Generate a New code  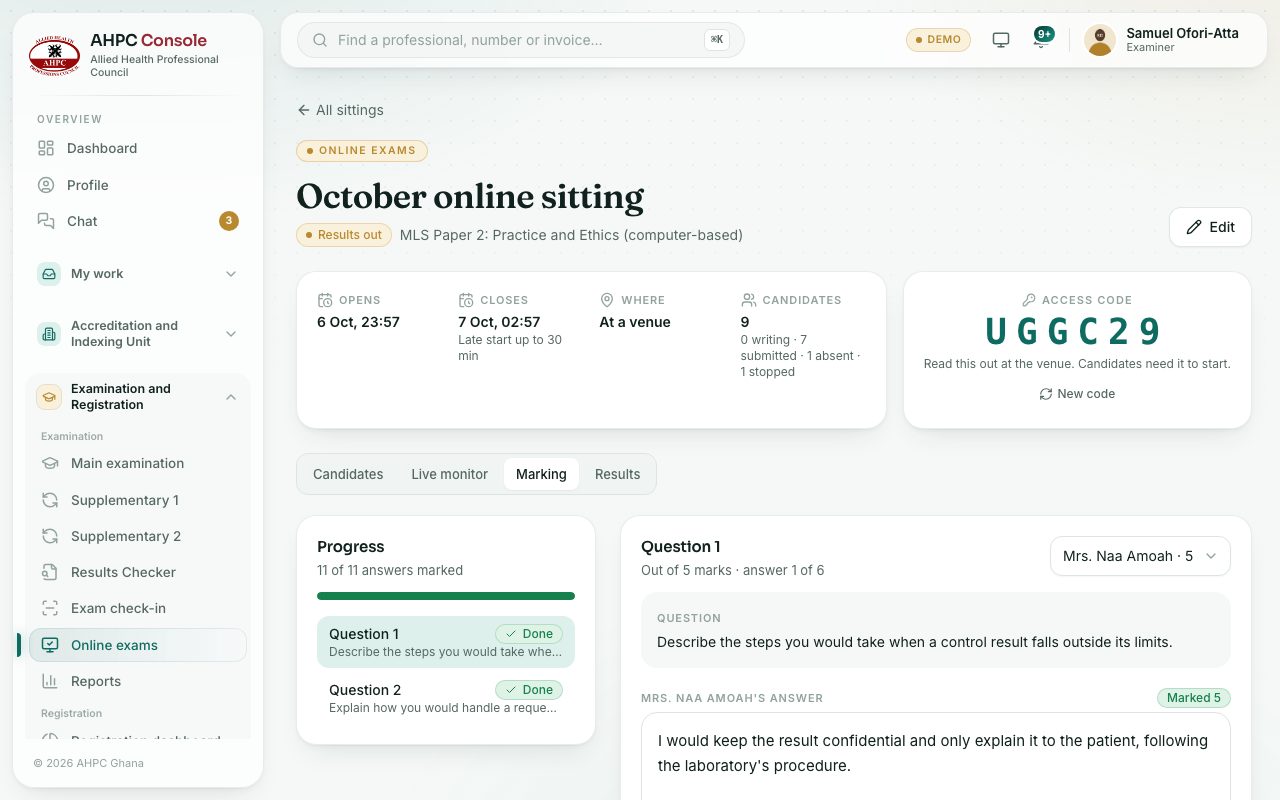[1077, 394]
